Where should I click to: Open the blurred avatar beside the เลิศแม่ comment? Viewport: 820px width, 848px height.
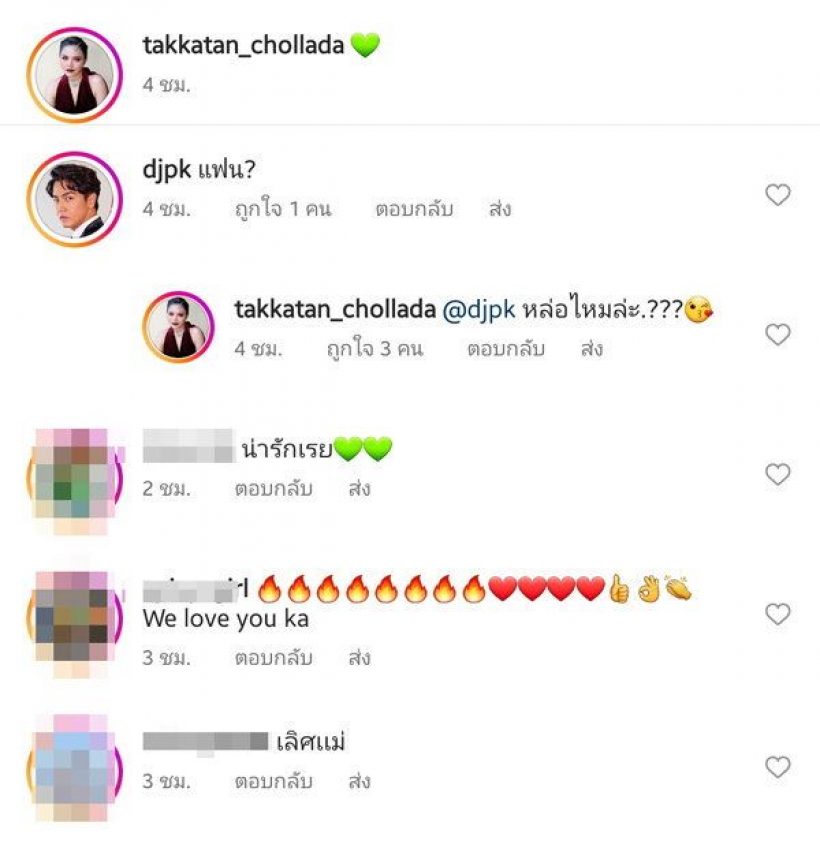pos(75,770)
